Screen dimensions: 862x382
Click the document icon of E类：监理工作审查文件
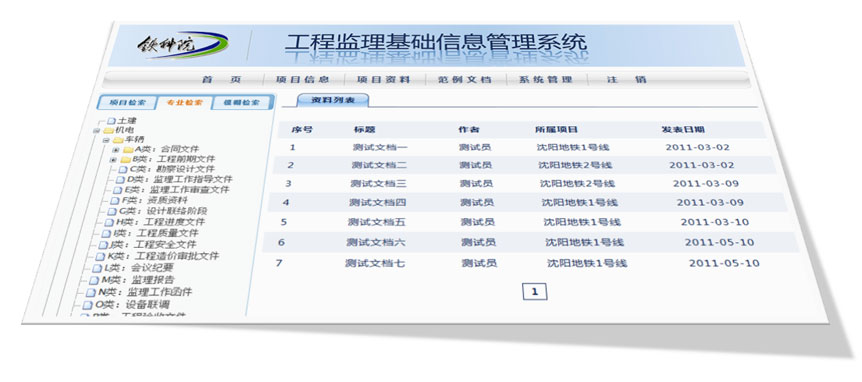pyautogui.click(x=118, y=190)
